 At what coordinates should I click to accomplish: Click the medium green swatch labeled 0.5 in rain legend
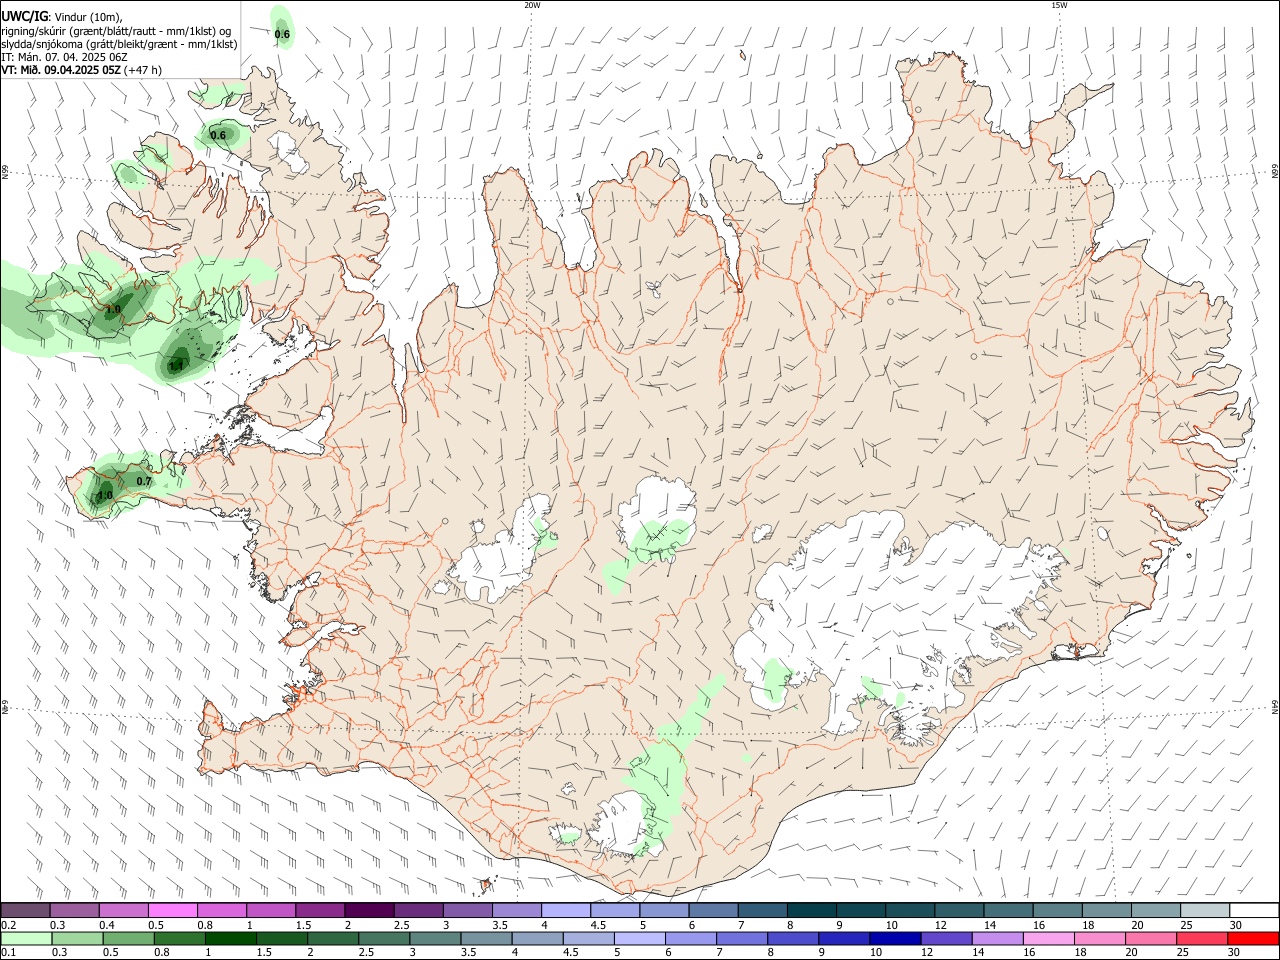click(x=129, y=938)
